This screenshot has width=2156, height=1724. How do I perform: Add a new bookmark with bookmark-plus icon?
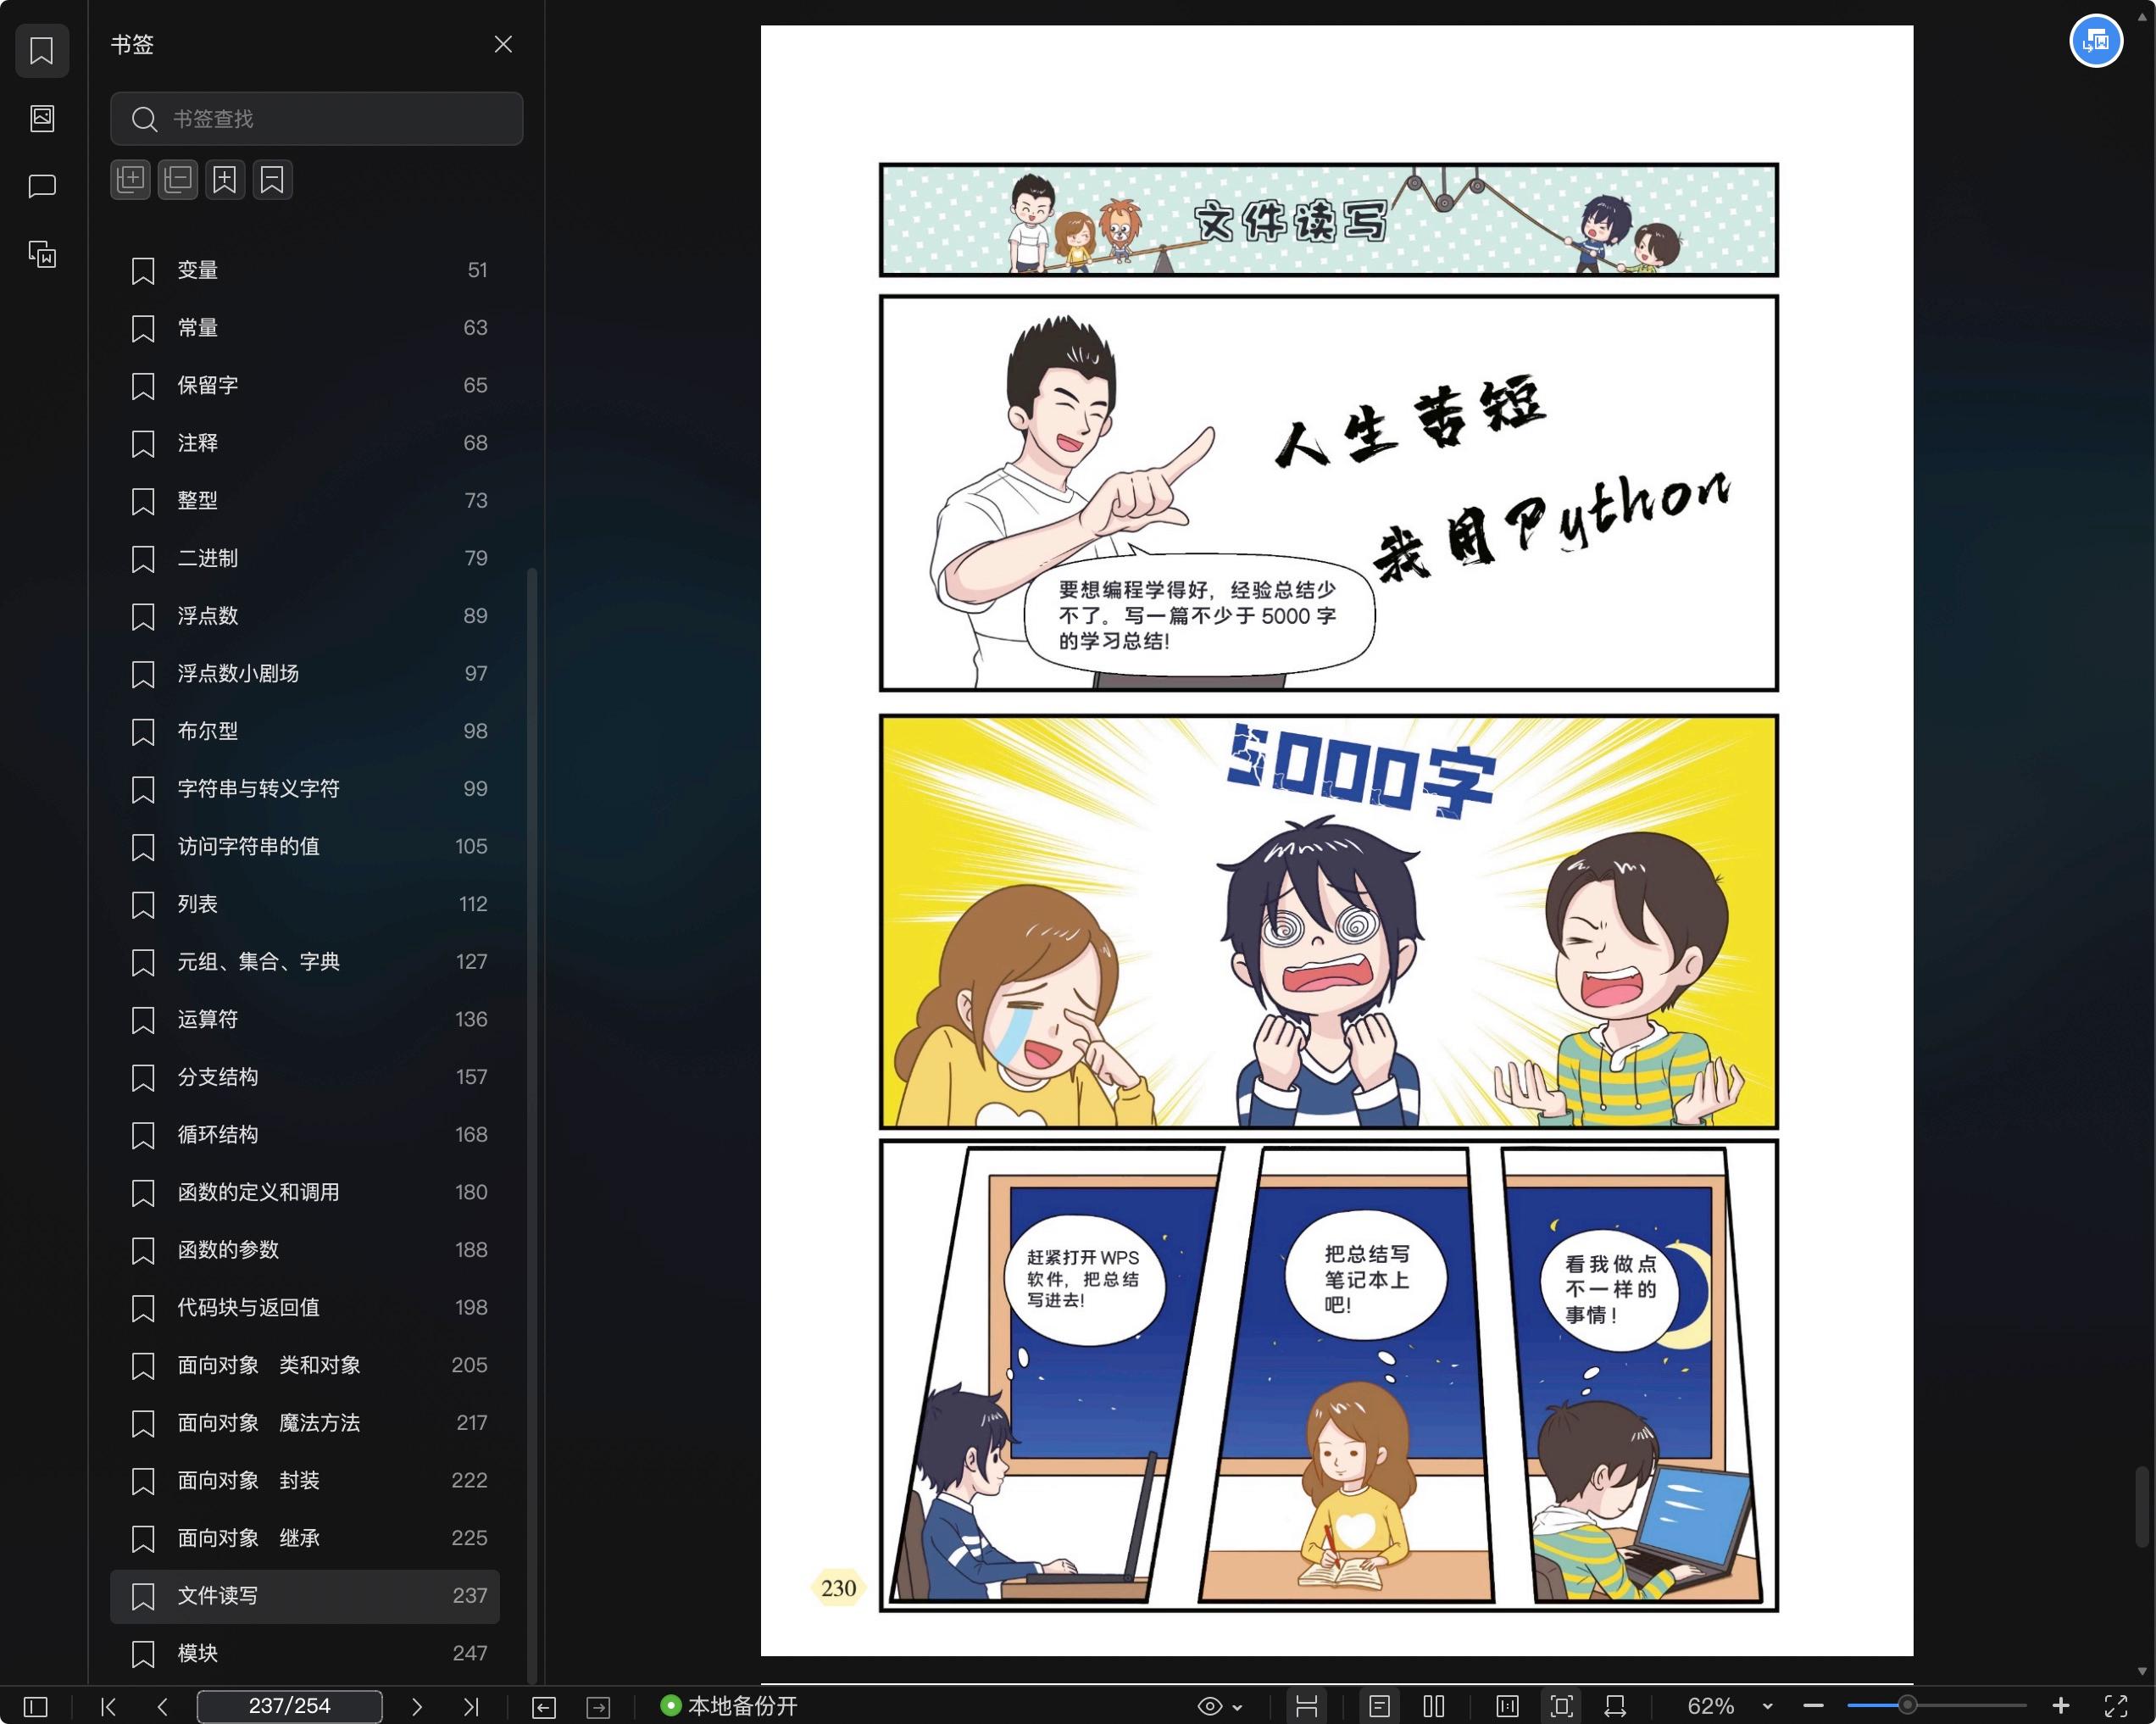pyautogui.click(x=225, y=180)
